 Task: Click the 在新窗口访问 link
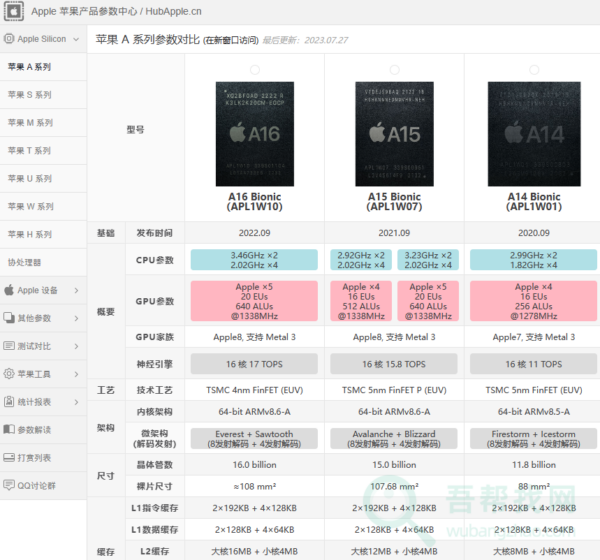click(230, 41)
